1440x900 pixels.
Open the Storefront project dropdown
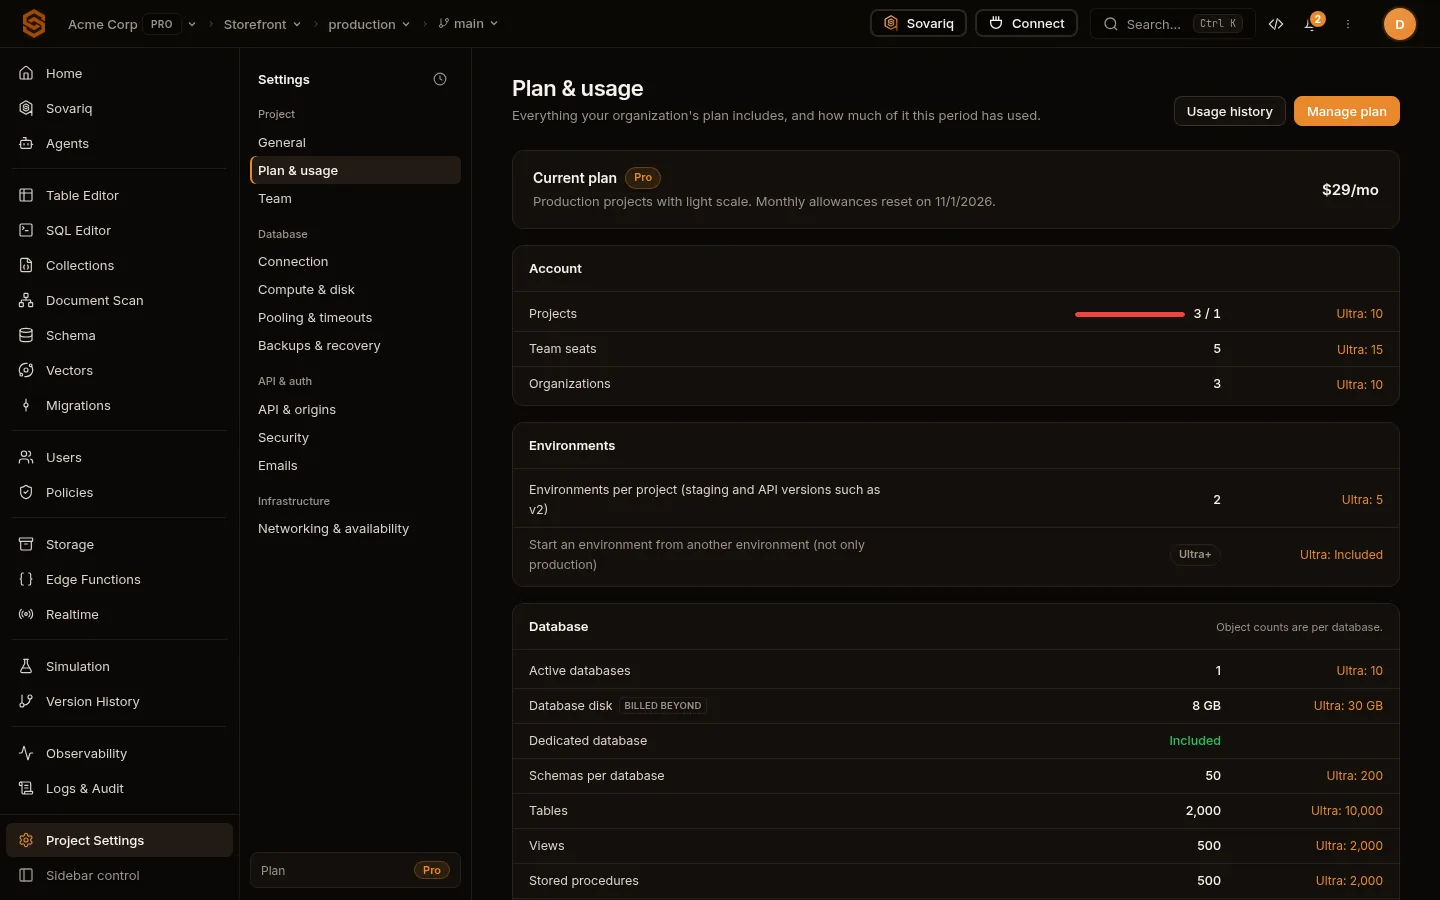262,24
